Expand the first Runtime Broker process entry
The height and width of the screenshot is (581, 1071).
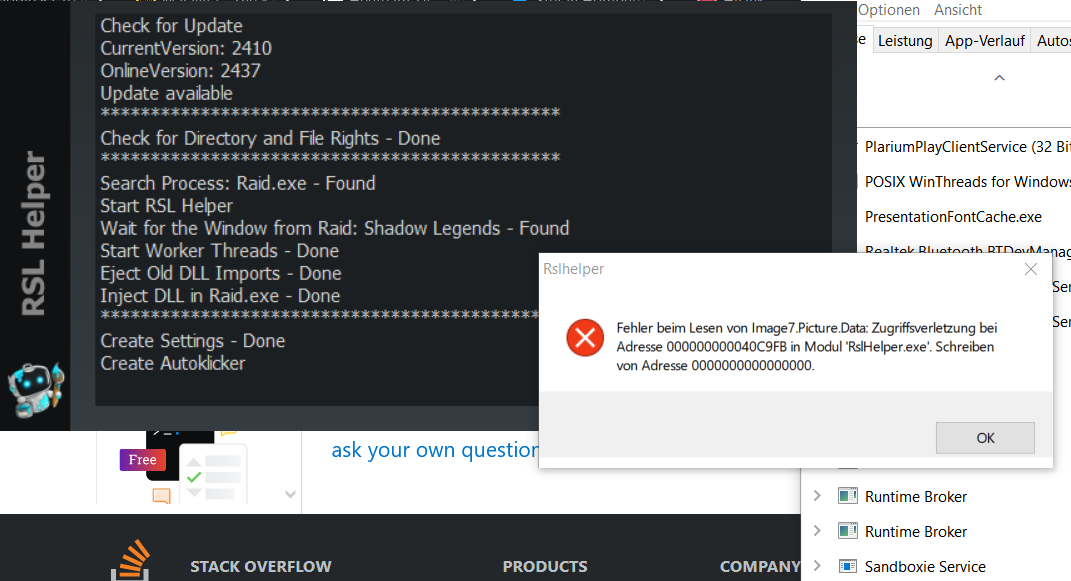click(x=816, y=495)
